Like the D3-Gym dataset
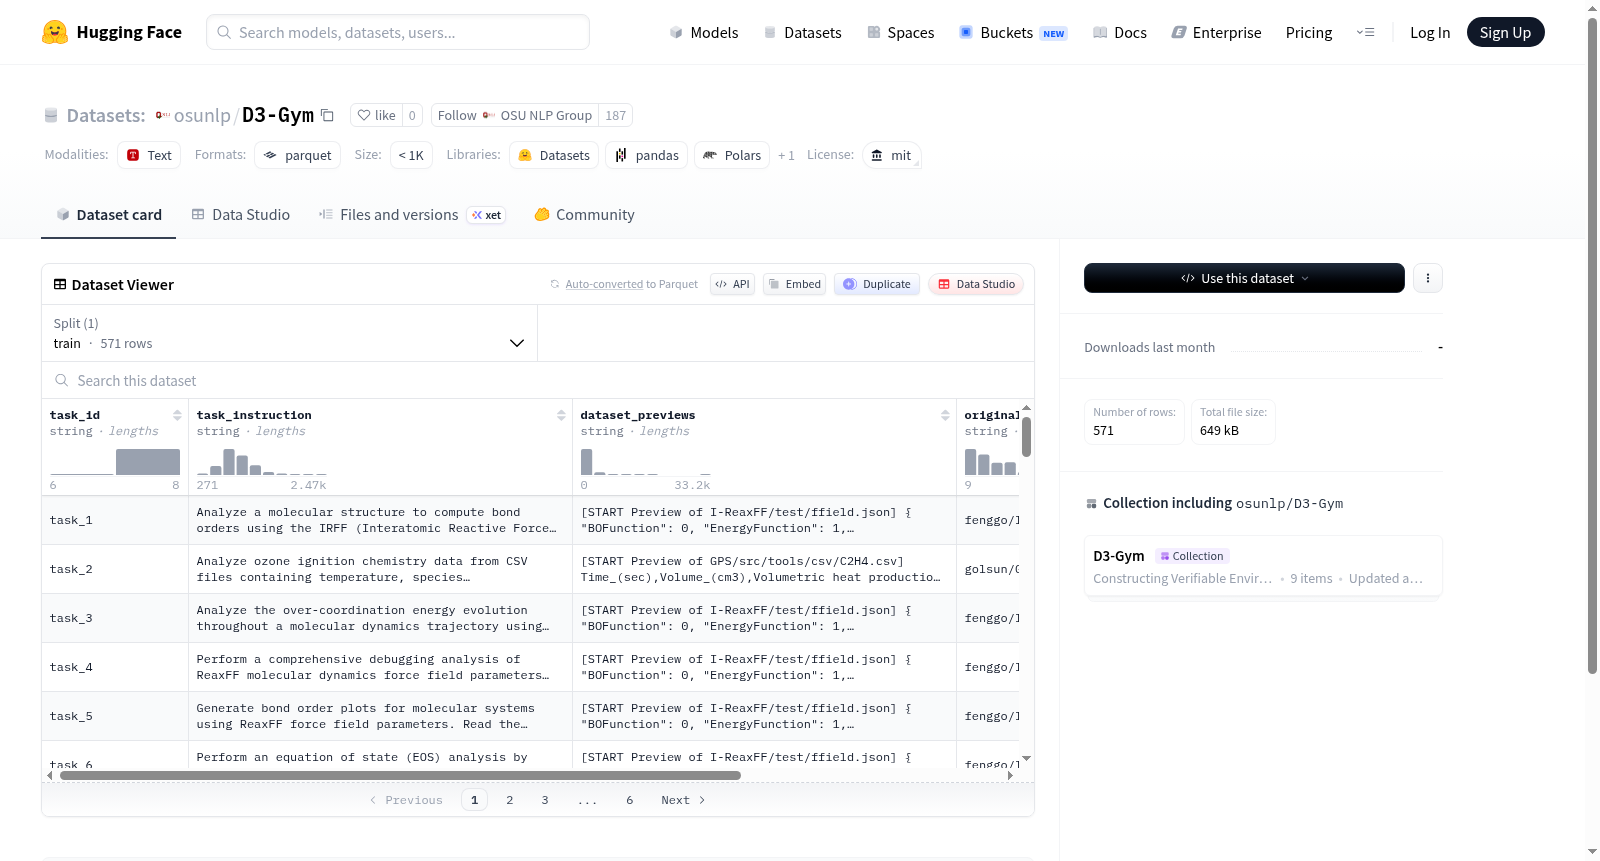 [x=377, y=115]
